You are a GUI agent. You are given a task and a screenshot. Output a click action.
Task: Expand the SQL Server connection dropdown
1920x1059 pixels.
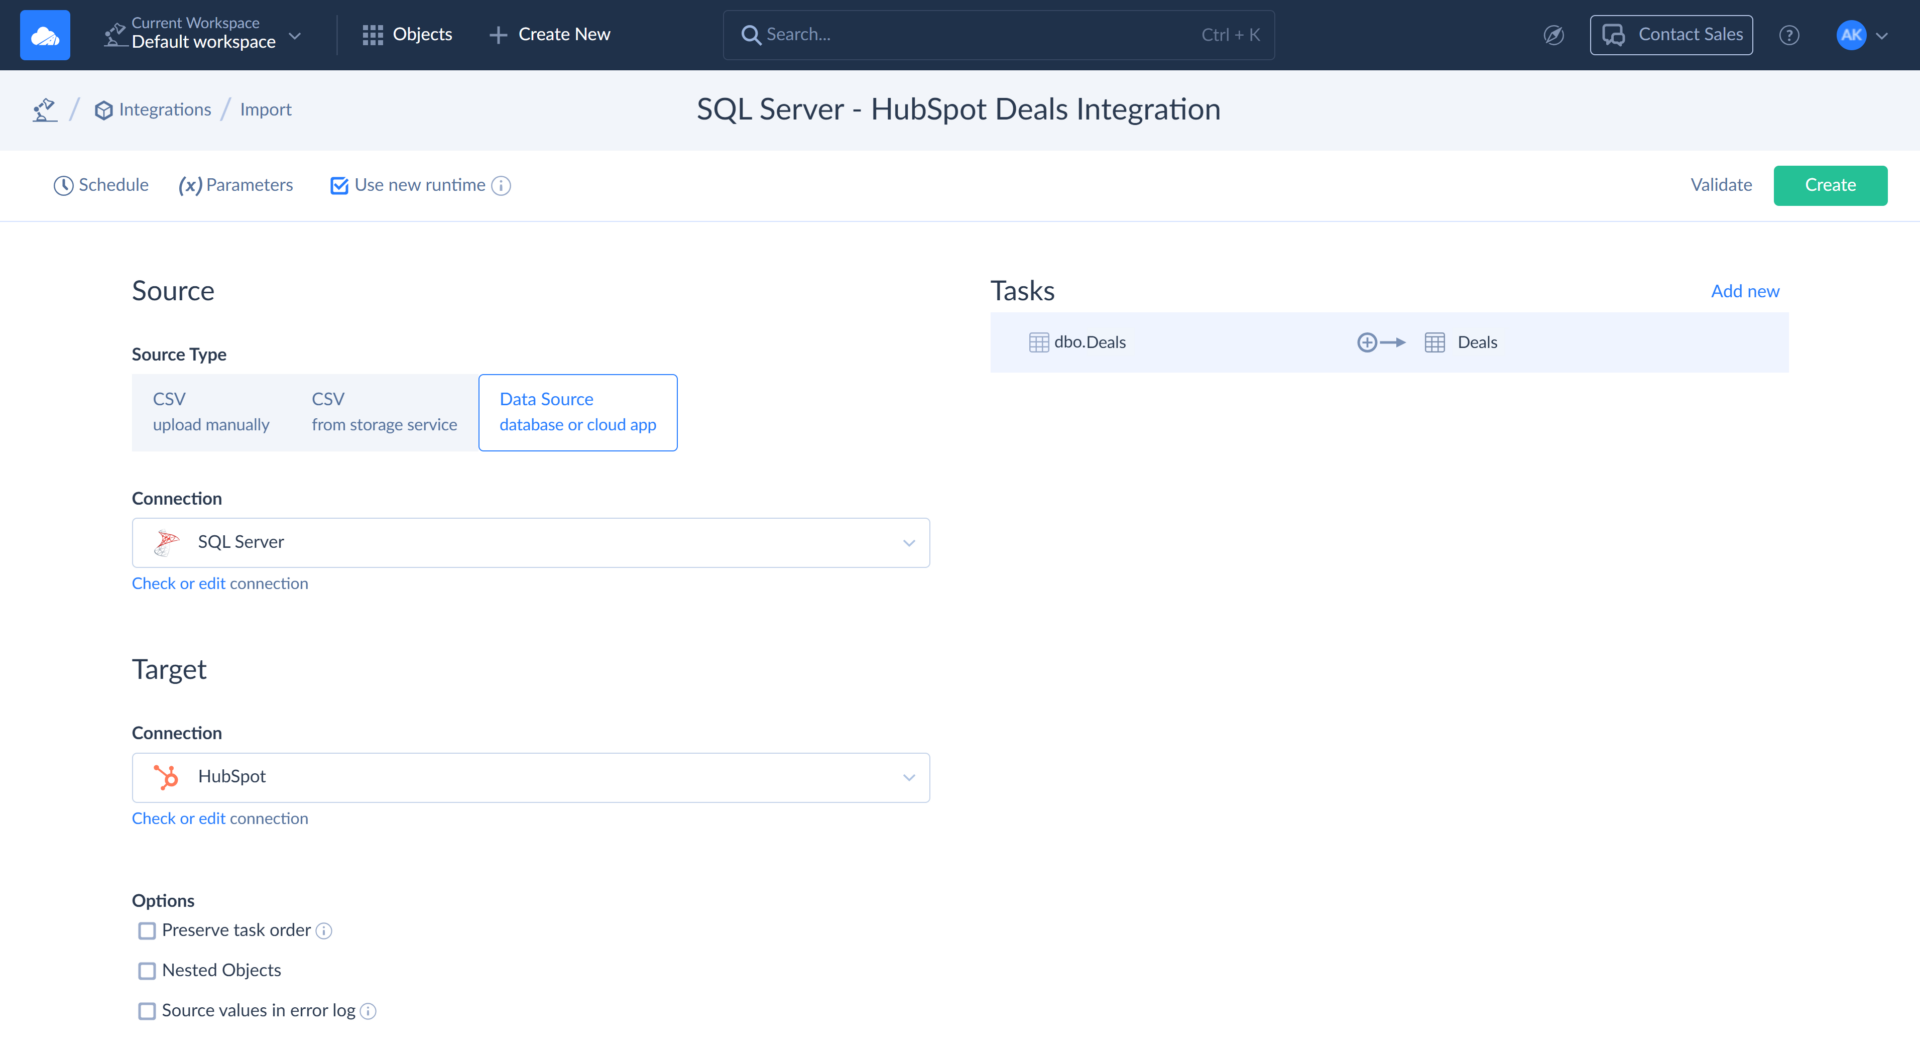tap(908, 542)
